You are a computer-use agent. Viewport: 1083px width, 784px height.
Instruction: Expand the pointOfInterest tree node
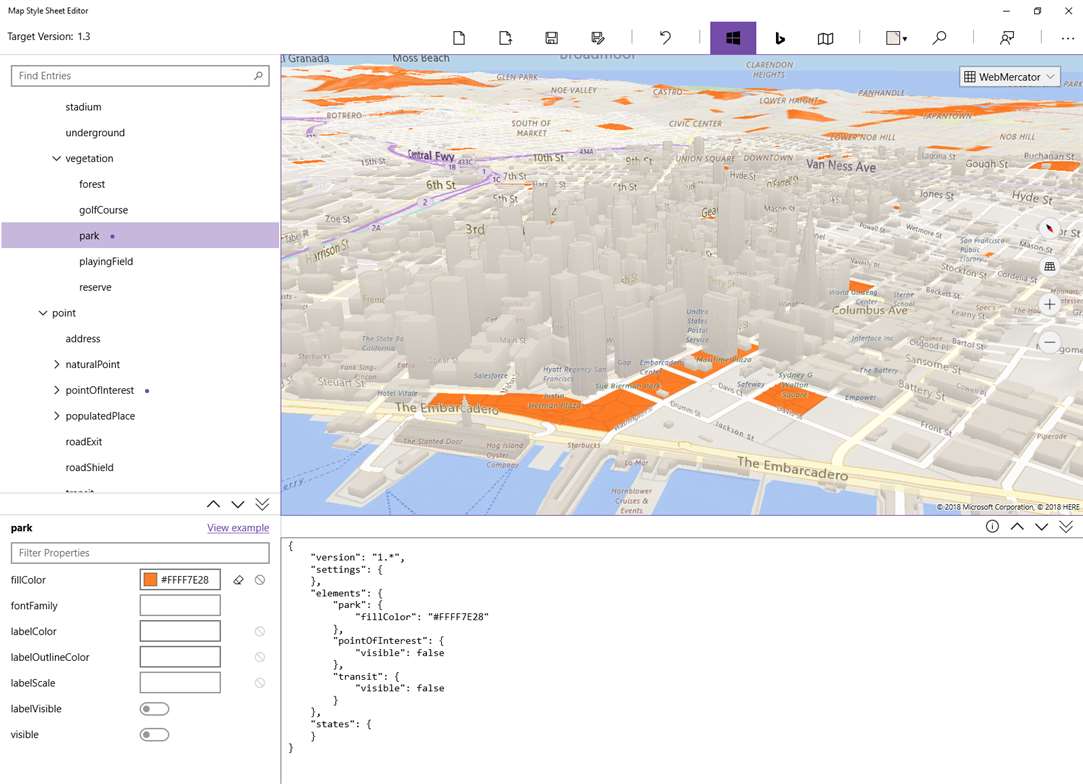pos(57,391)
